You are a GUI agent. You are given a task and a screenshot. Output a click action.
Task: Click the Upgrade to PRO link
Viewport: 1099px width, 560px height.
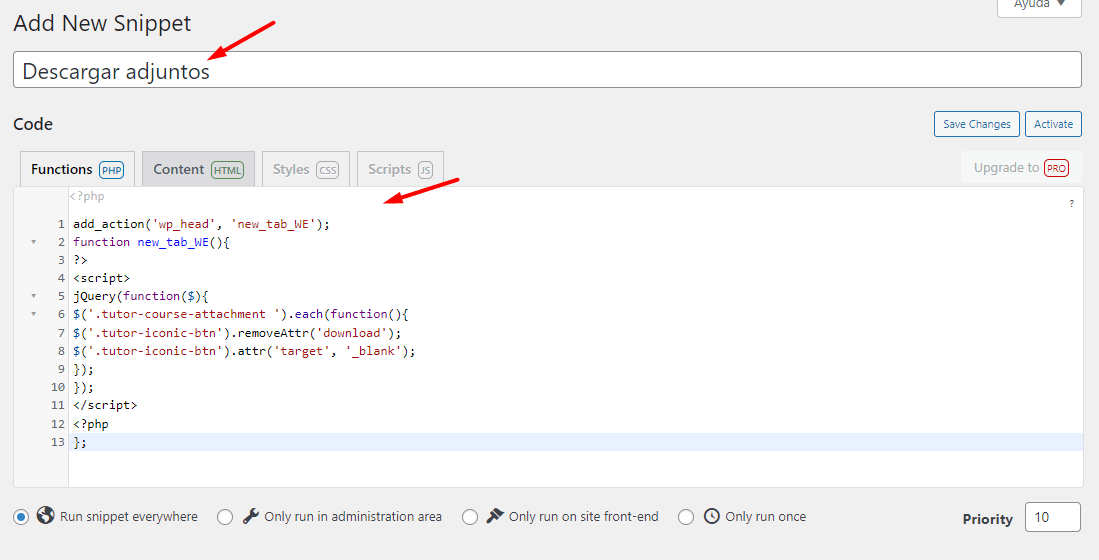[1021, 168]
